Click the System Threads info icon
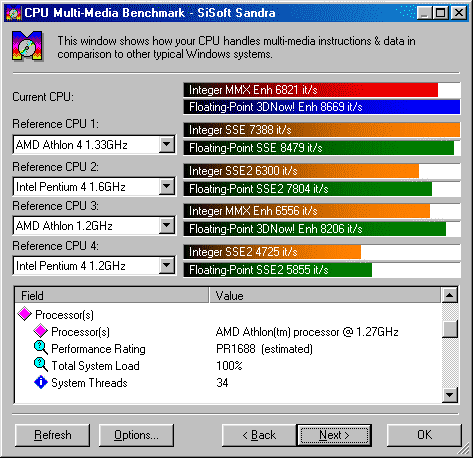 (41, 382)
